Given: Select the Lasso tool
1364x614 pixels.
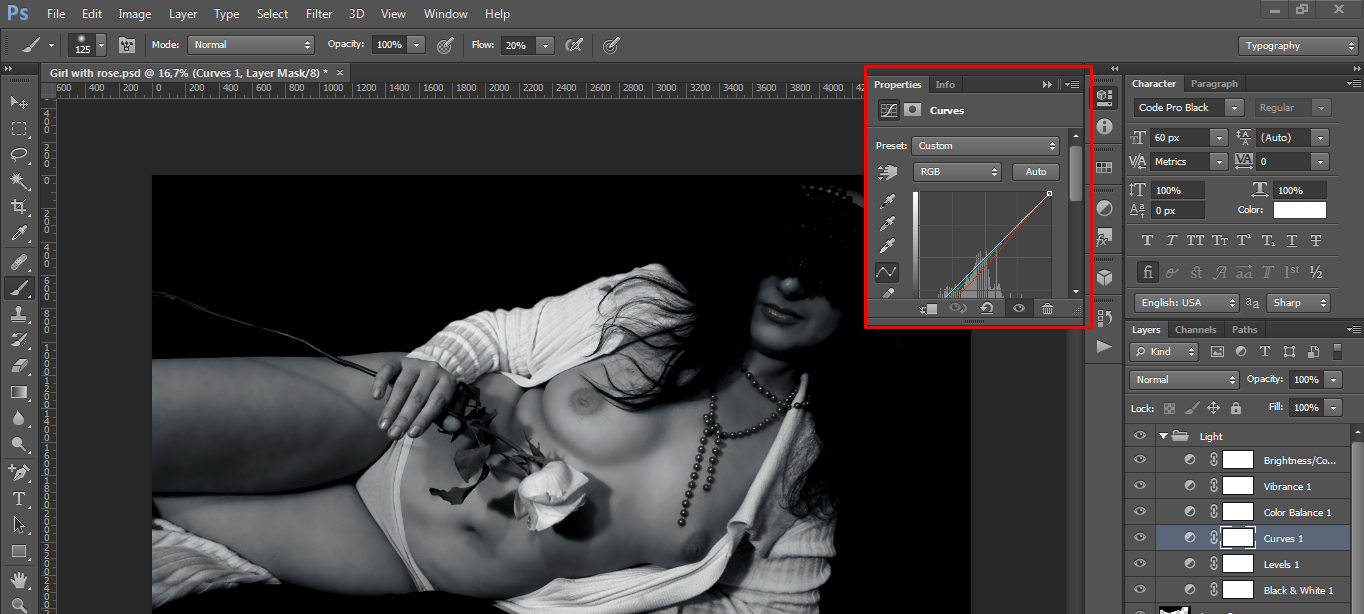Looking at the screenshot, I should (x=19, y=155).
